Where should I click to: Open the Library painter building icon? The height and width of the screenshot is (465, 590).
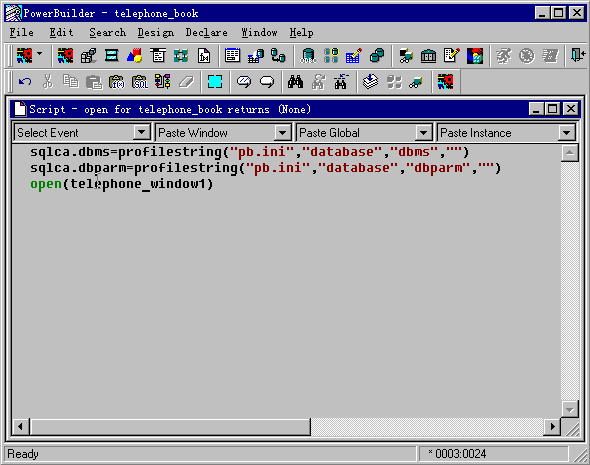(x=429, y=56)
